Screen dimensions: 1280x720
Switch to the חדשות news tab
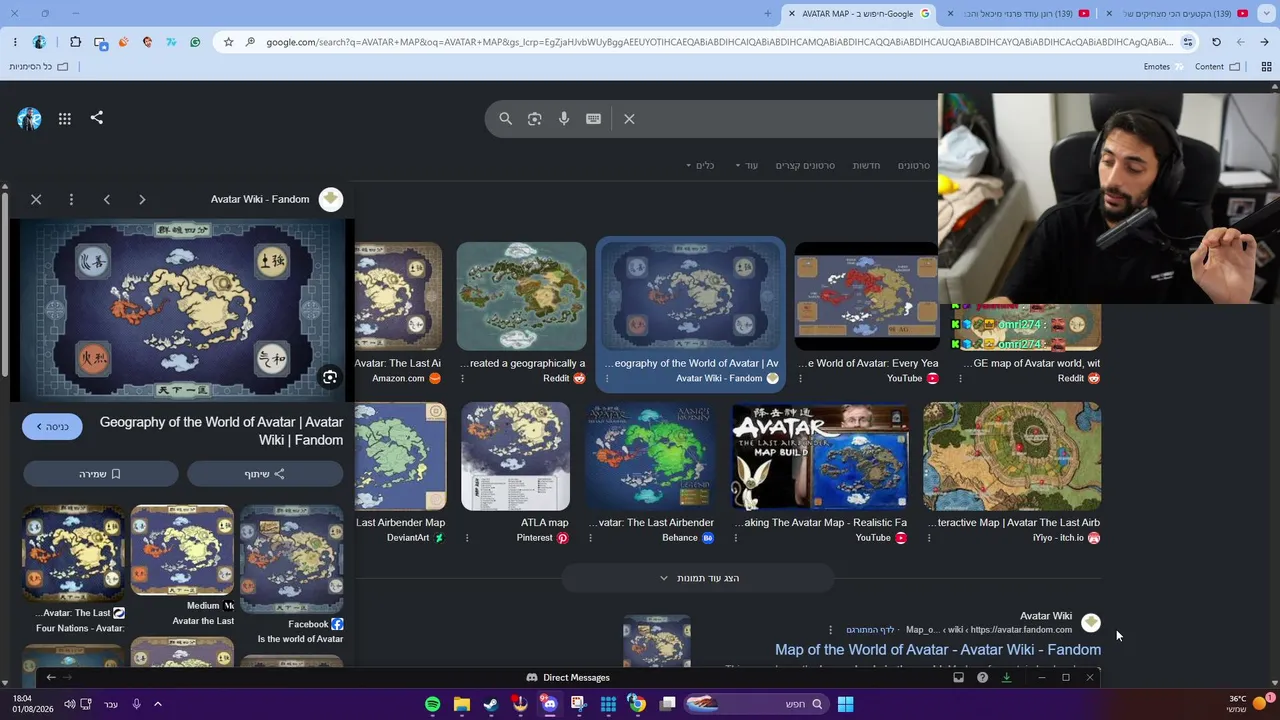866,165
